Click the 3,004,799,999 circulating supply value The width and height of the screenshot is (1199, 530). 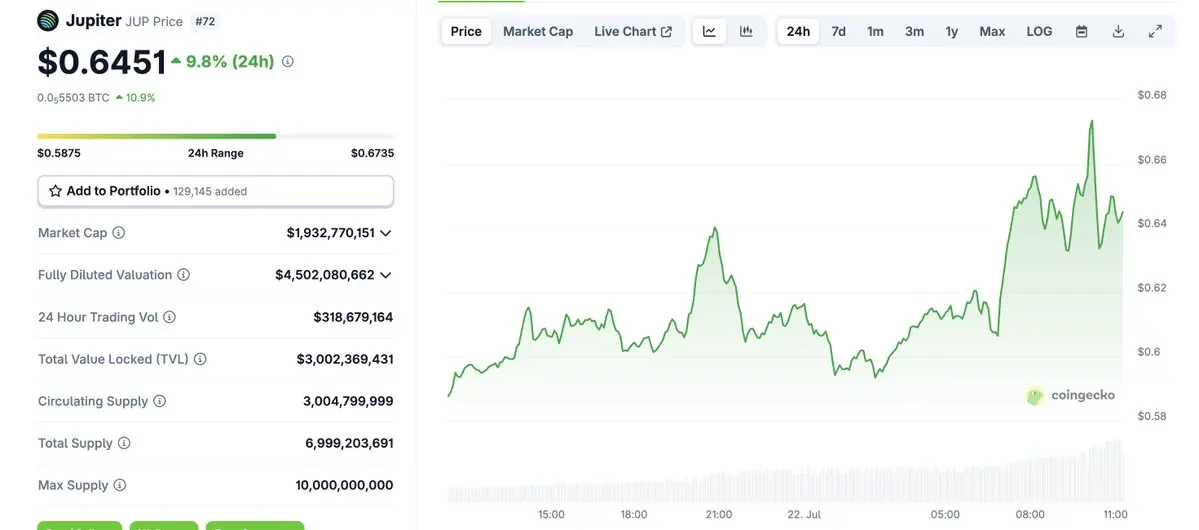(x=348, y=401)
